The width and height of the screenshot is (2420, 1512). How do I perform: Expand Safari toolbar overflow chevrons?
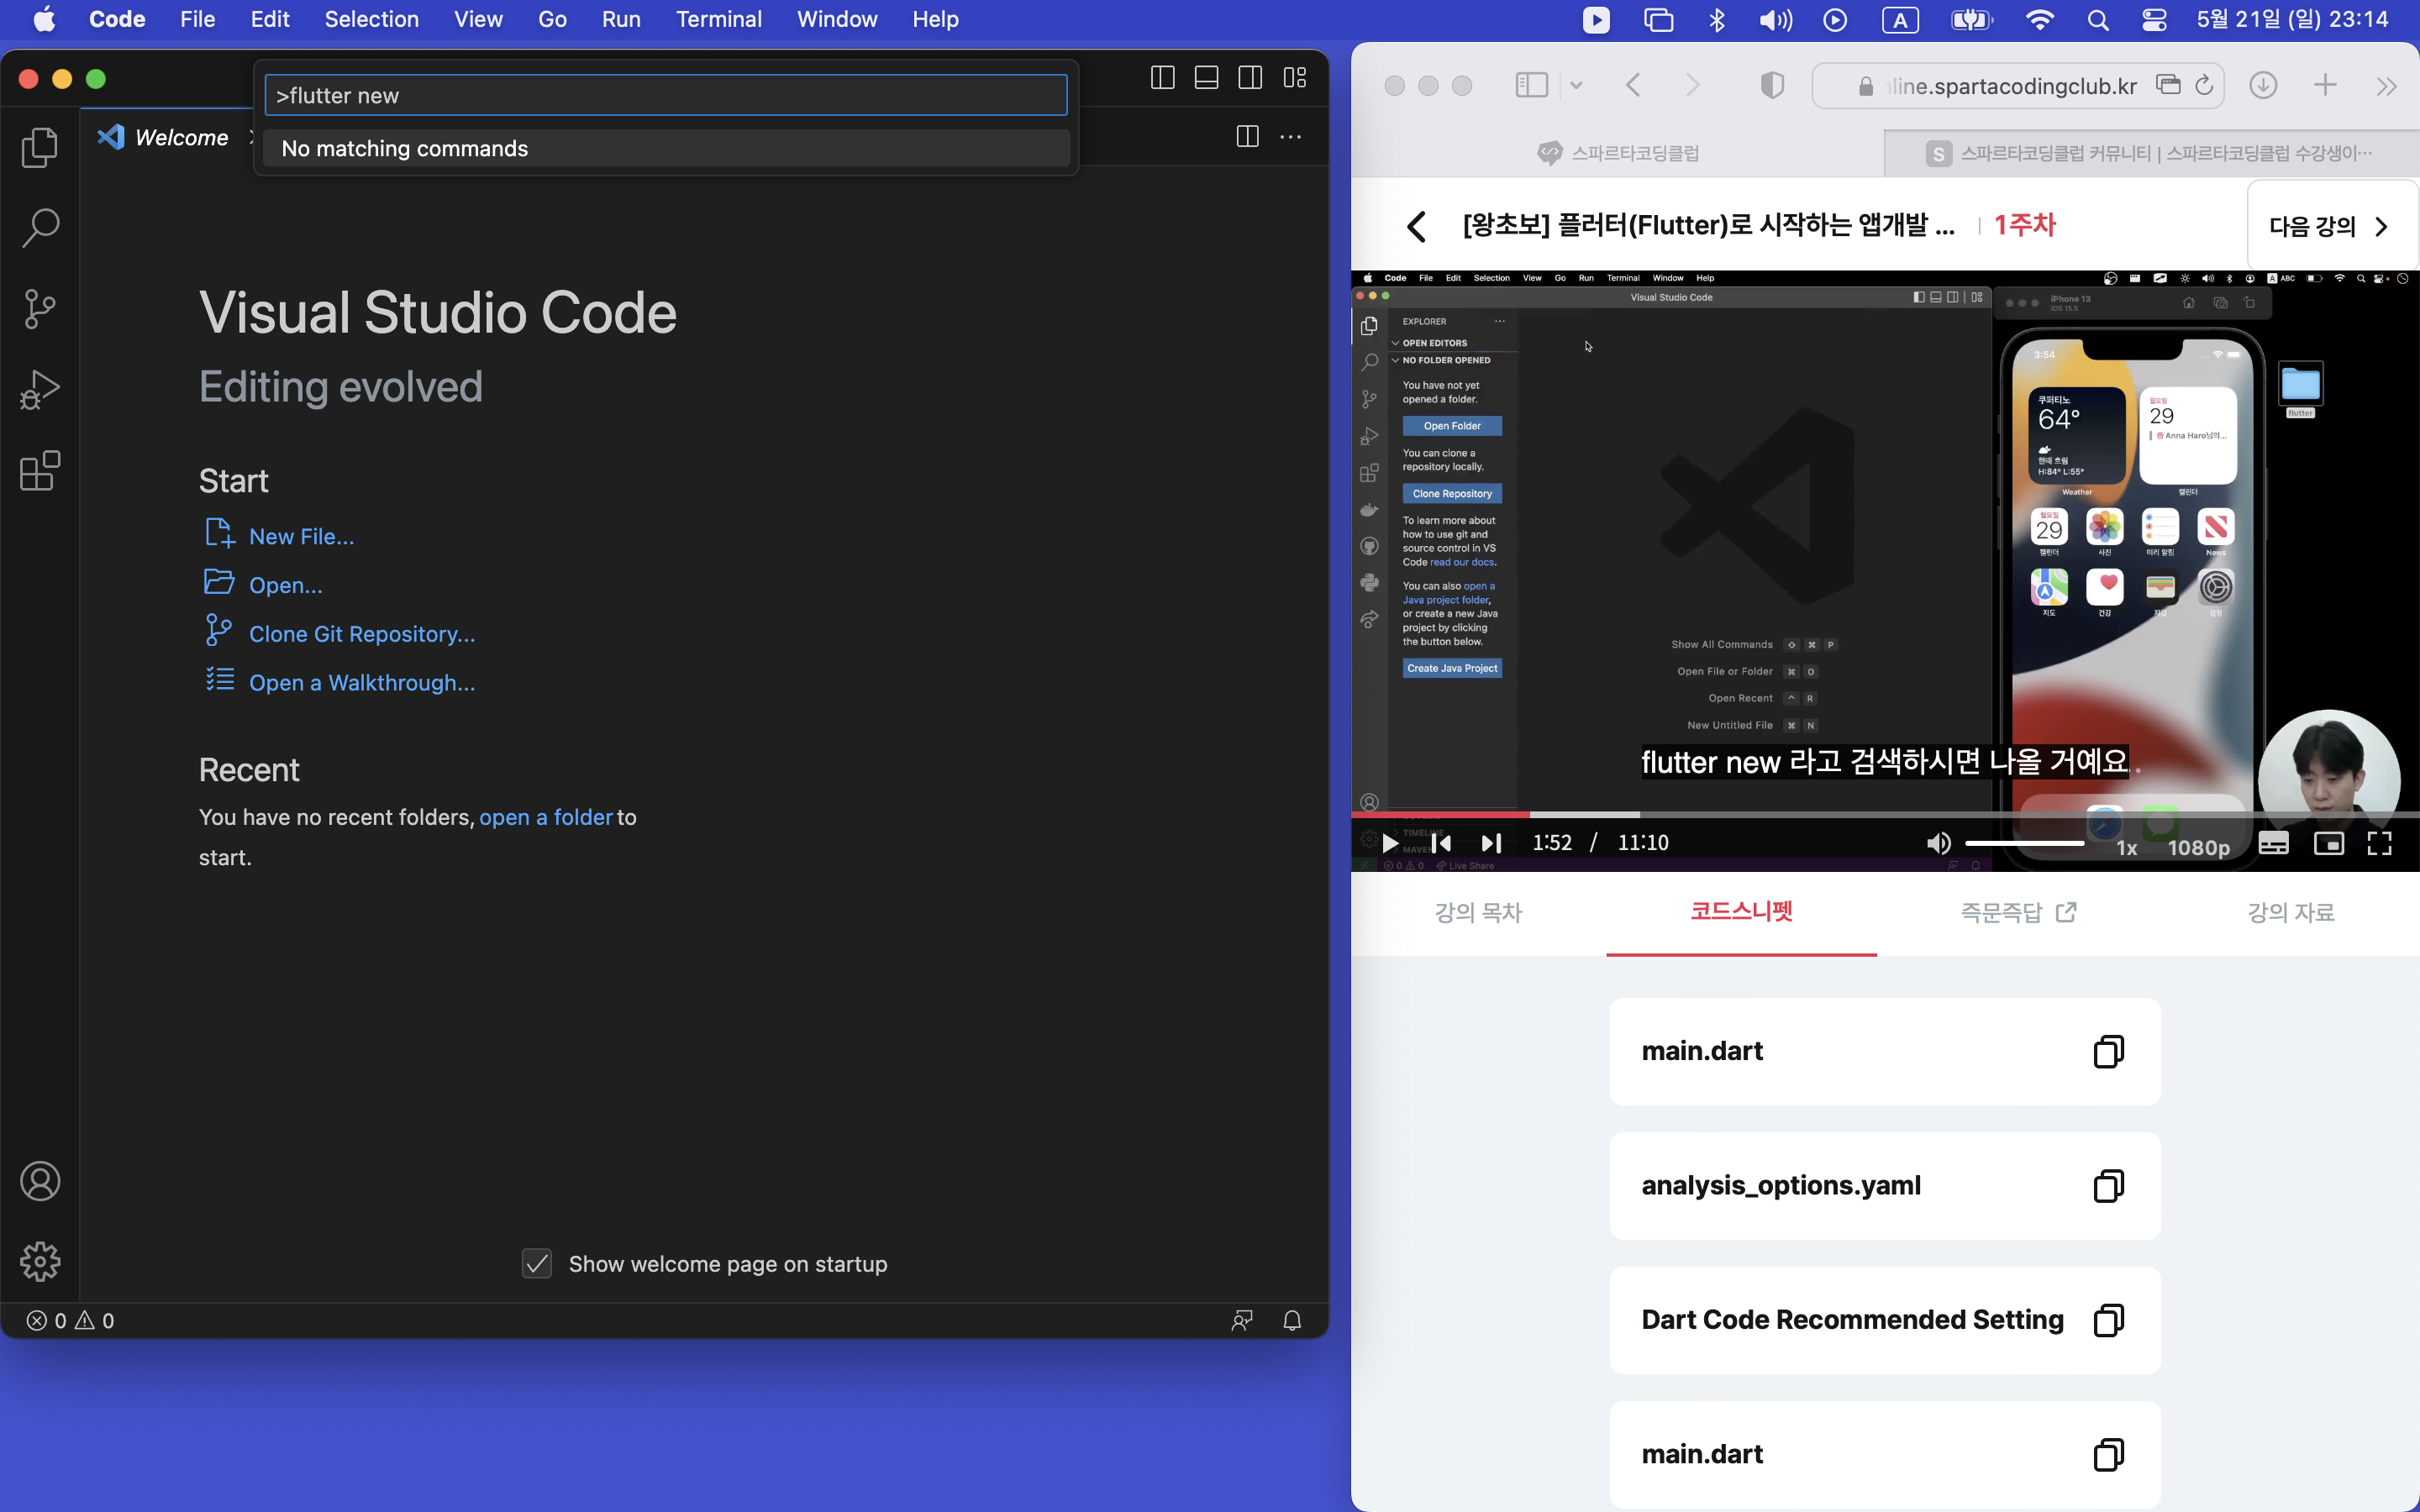coord(2387,86)
